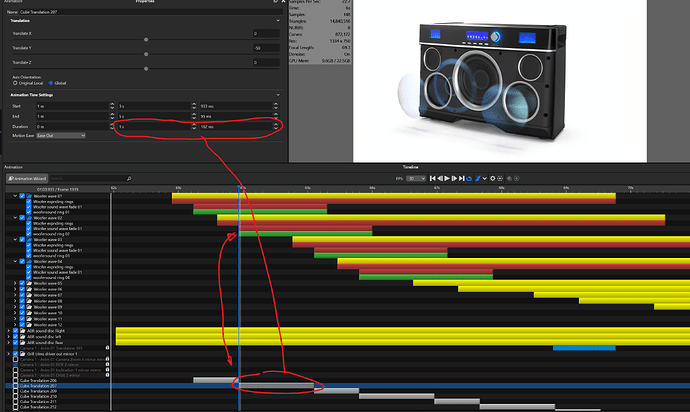Open the Animation Wizard
The image size is (690, 412).
click(x=27, y=178)
